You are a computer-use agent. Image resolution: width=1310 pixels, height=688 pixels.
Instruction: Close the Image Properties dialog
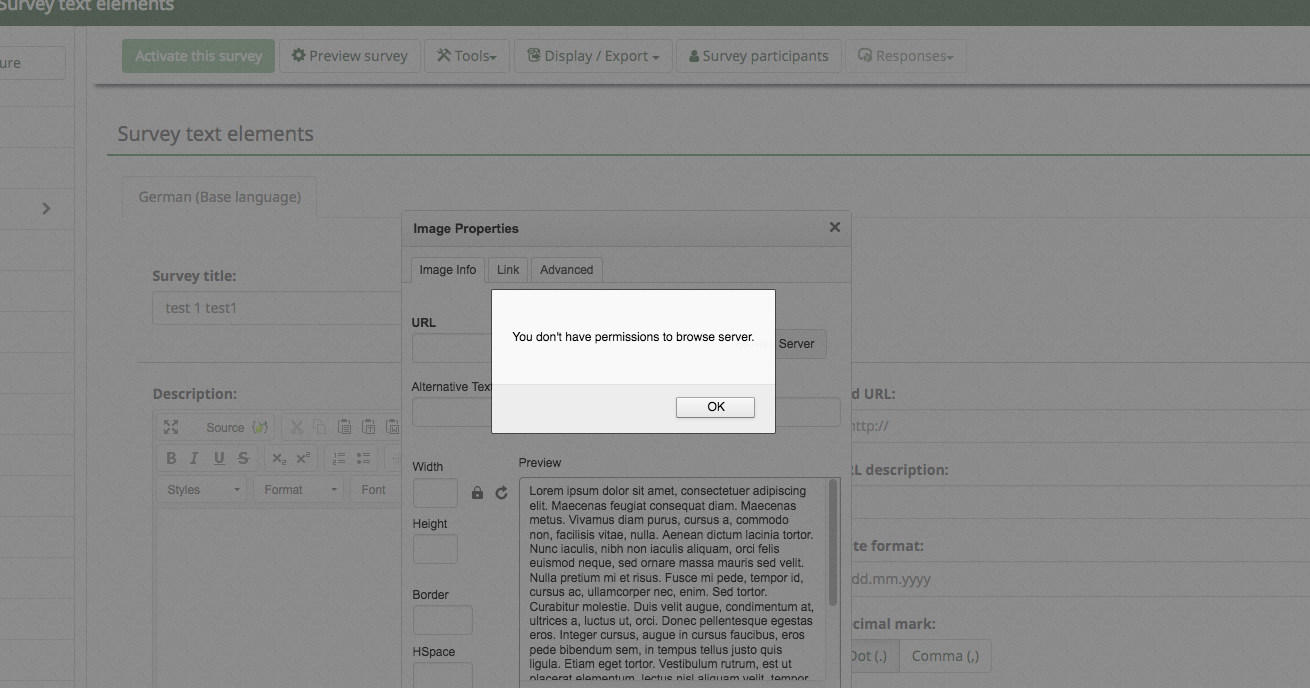coord(834,227)
